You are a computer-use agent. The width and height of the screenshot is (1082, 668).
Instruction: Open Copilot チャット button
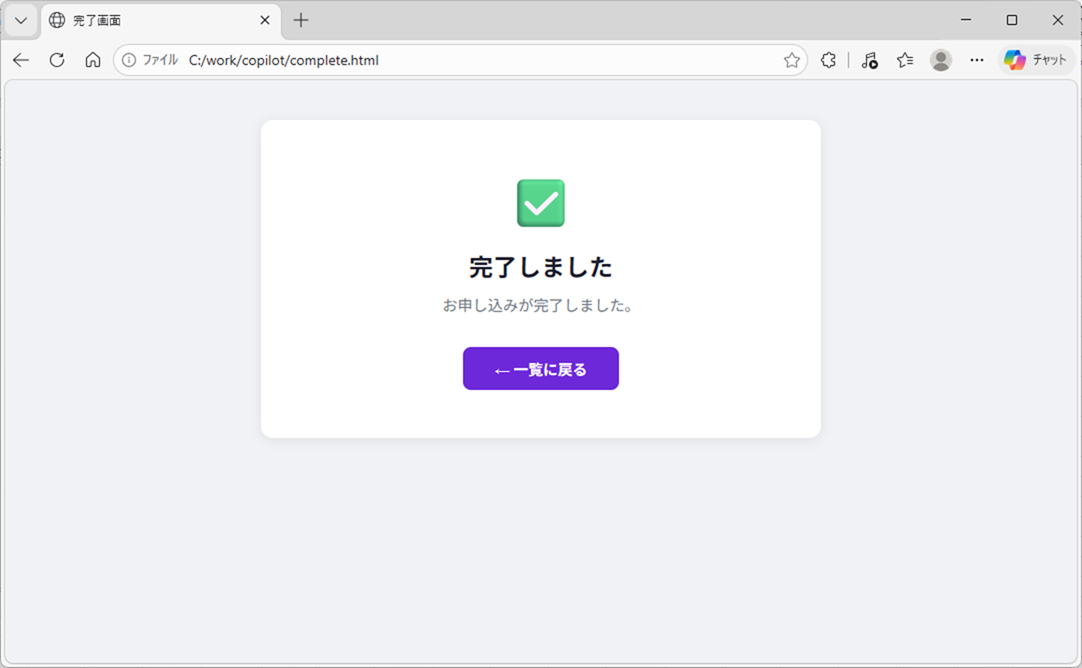tap(1036, 60)
